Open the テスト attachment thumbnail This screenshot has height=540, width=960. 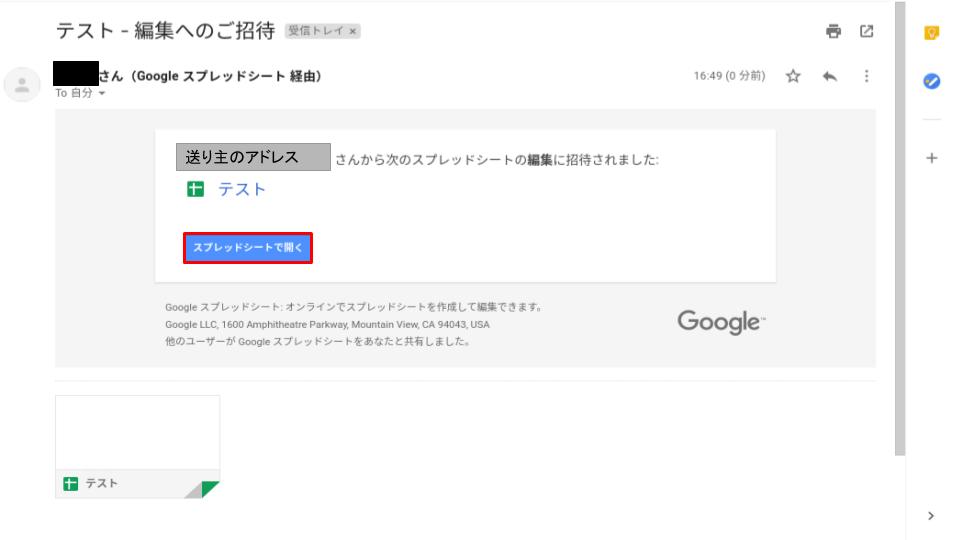point(138,447)
